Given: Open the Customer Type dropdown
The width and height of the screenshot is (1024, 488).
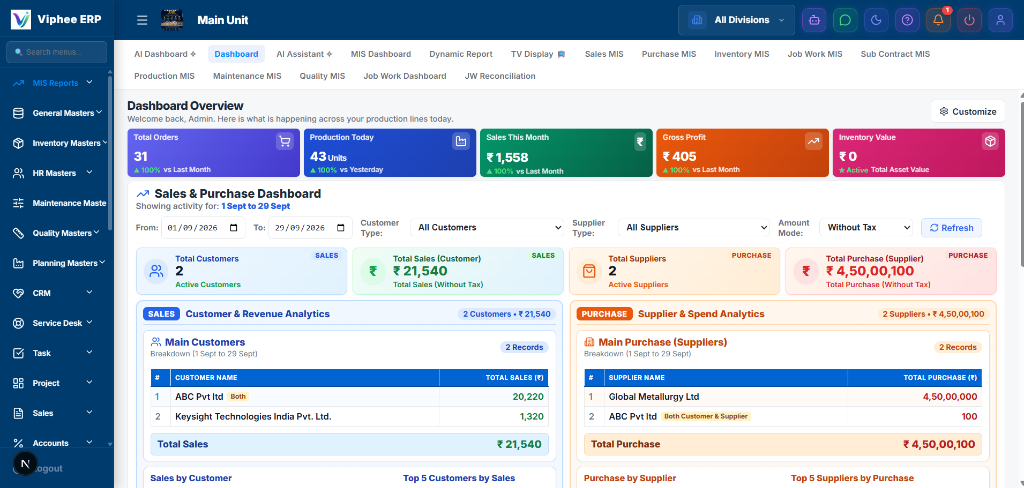Looking at the screenshot, I should point(487,227).
